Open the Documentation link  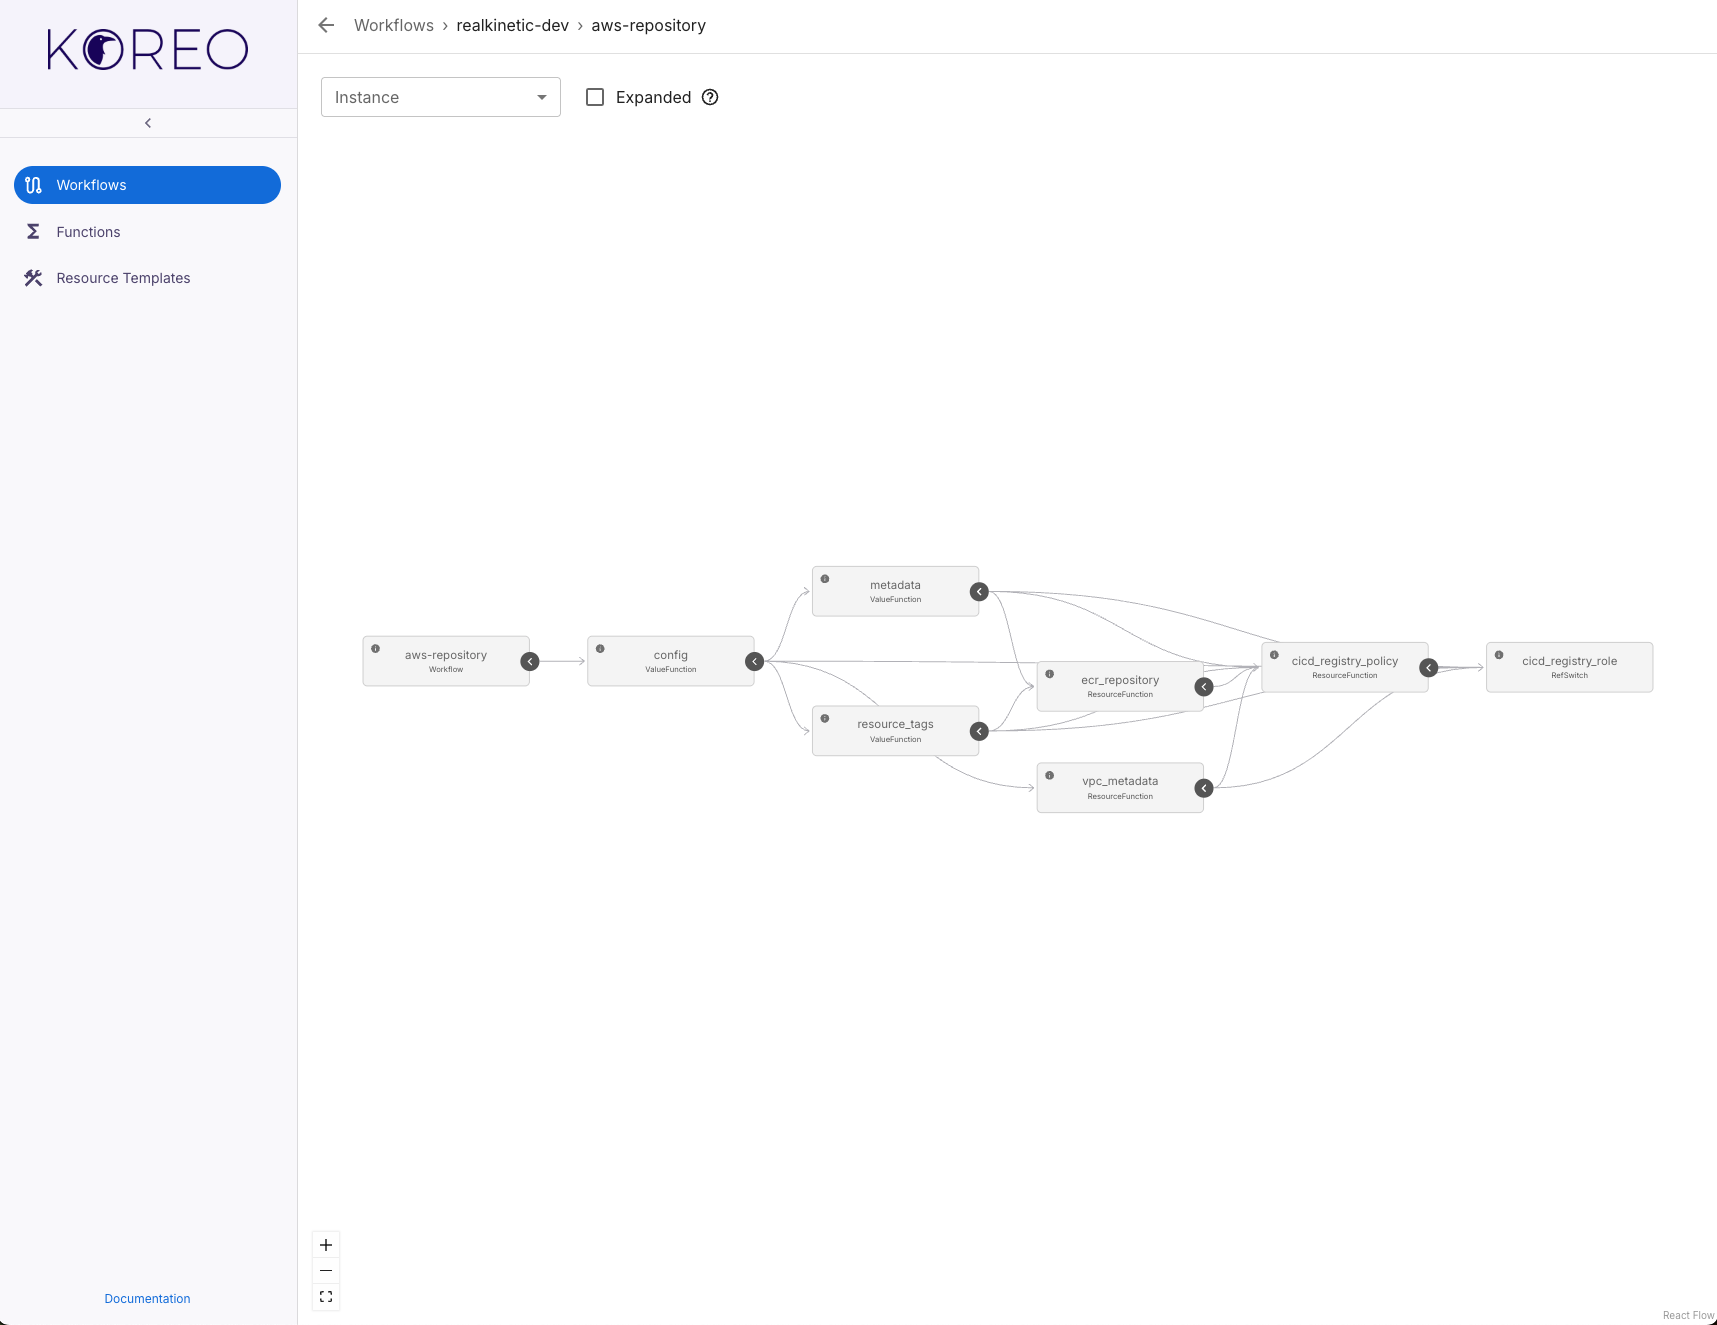tap(147, 1298)
